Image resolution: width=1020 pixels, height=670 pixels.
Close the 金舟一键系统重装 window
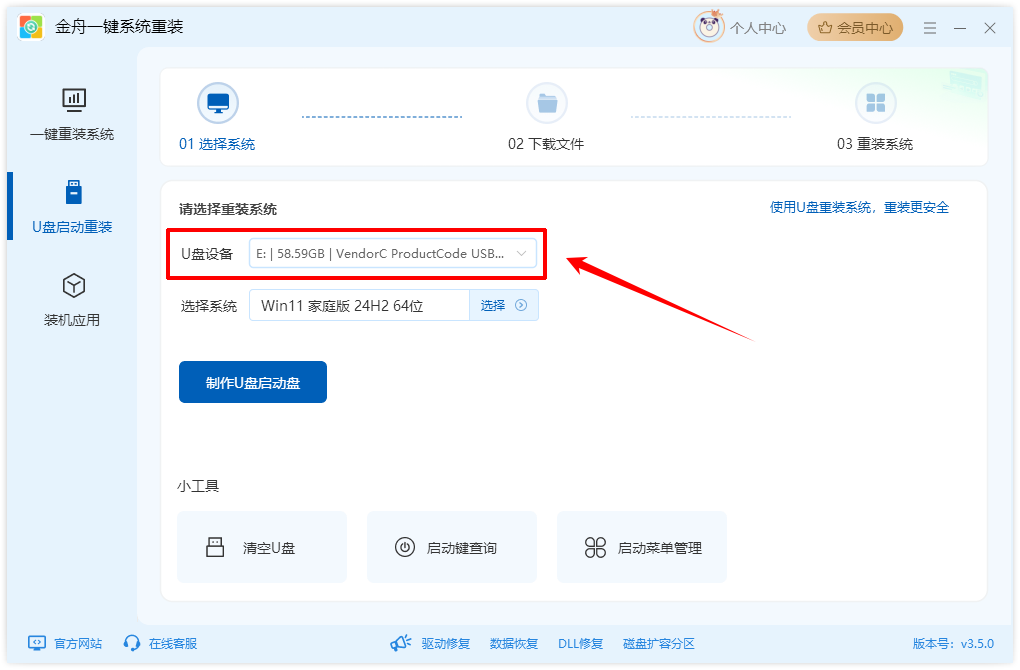point(990,27)
